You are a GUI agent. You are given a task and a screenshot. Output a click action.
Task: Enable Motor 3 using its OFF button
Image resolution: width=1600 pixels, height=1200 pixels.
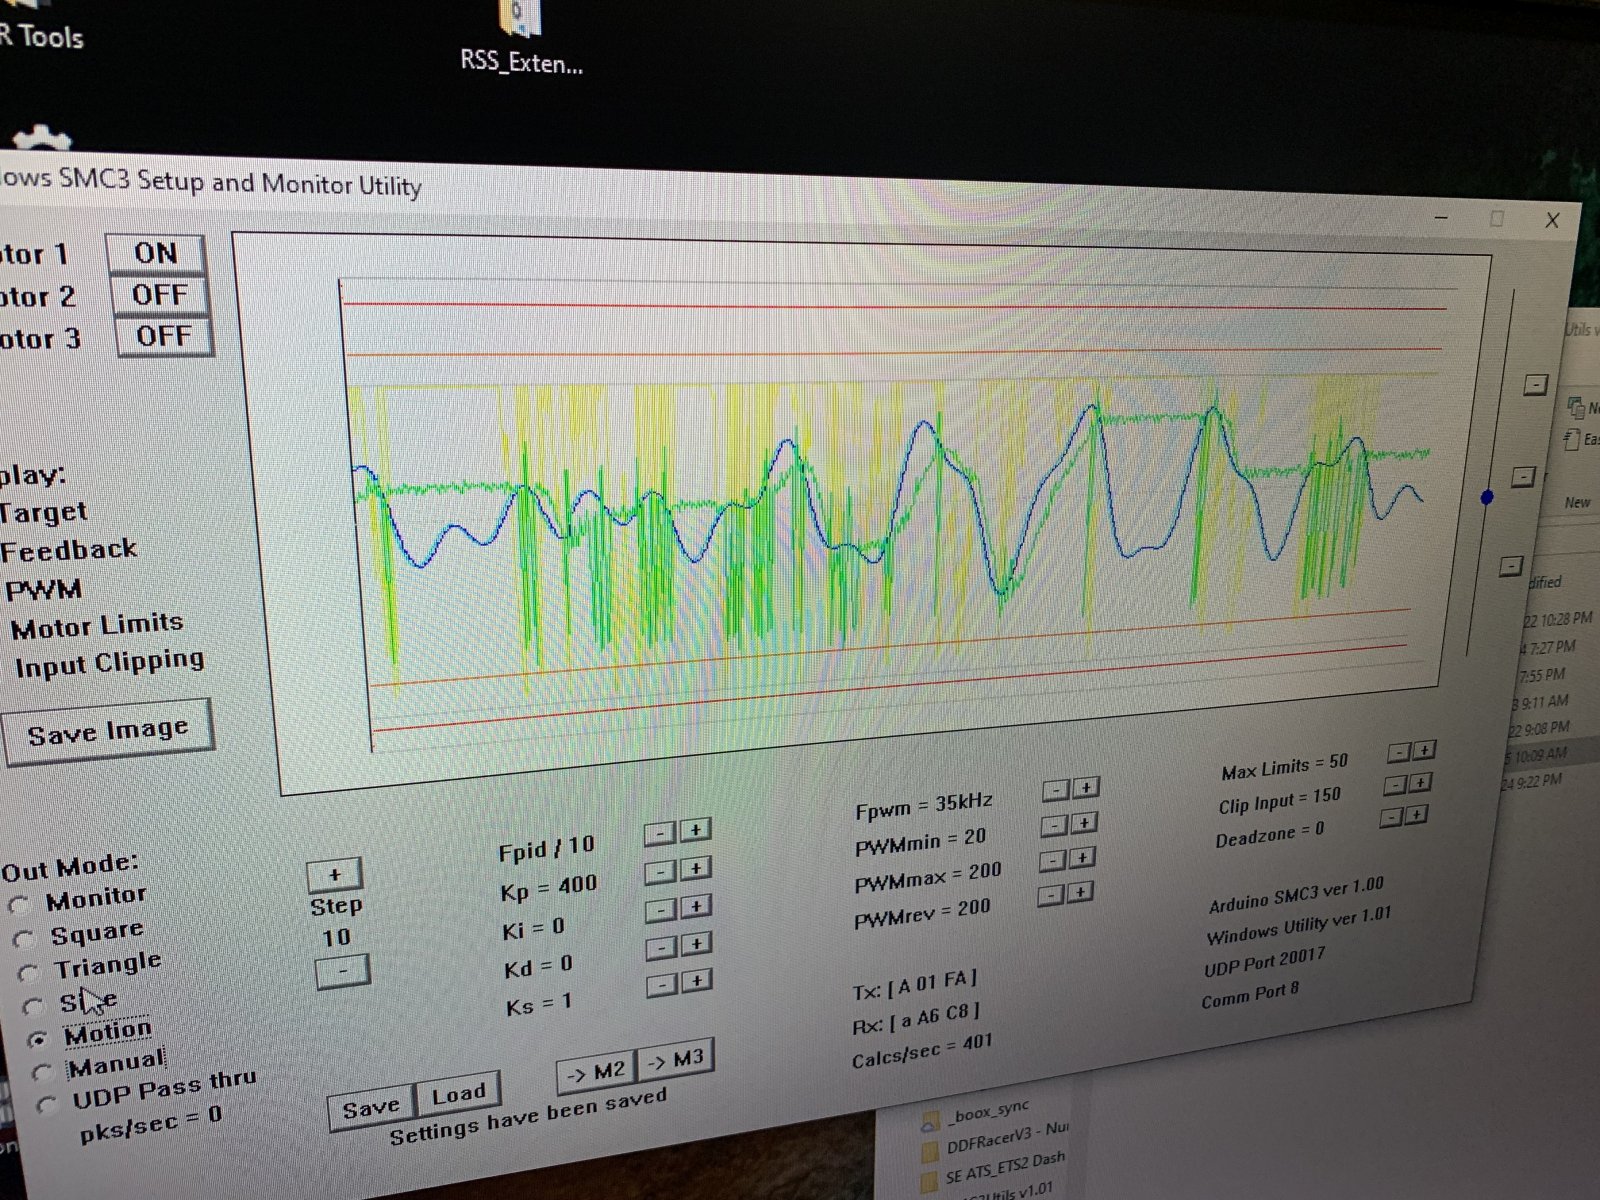[163, 336]
